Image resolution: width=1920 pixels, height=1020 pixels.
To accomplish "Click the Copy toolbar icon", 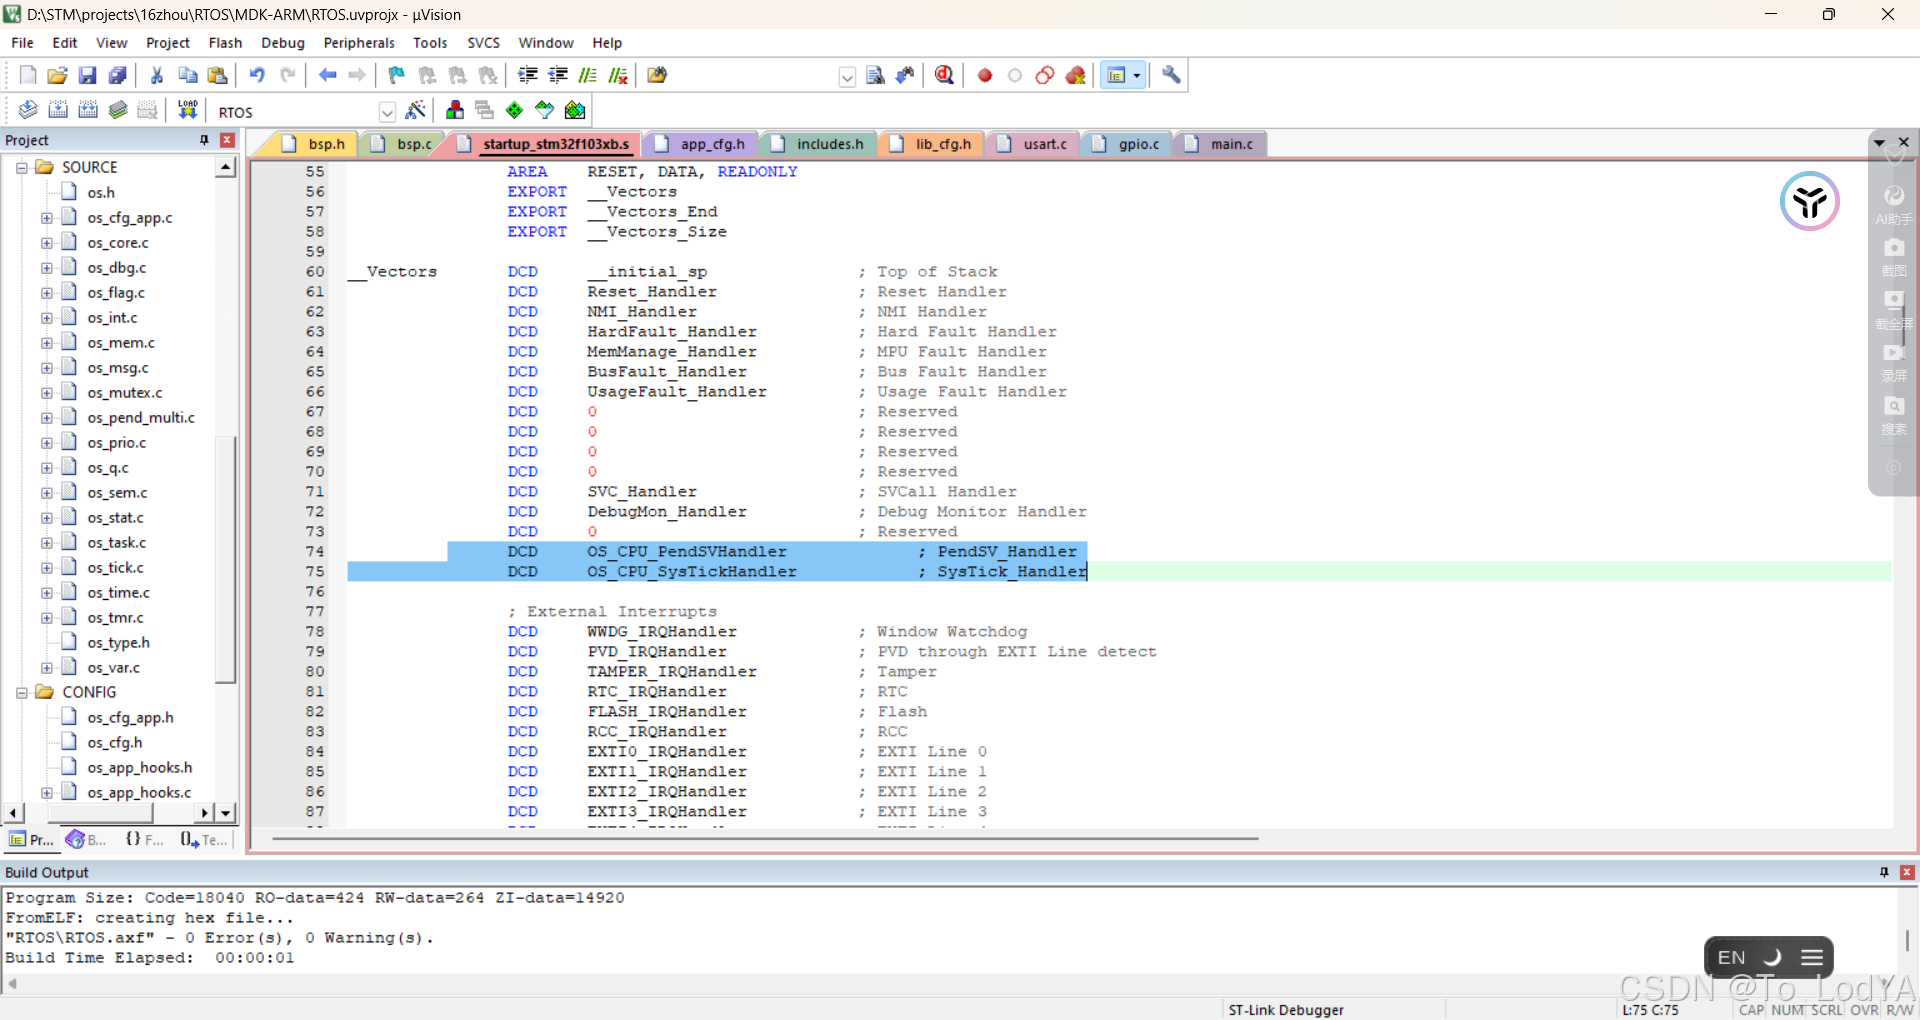I will click(x=187, y=75).
